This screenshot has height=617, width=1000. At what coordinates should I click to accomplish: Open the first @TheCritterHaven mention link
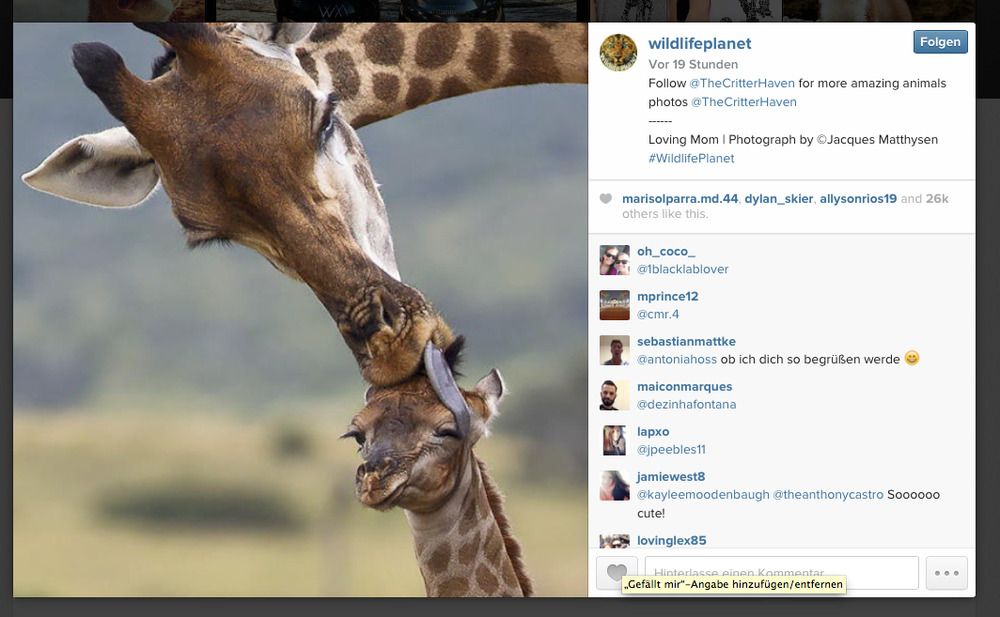click(742, 83)
